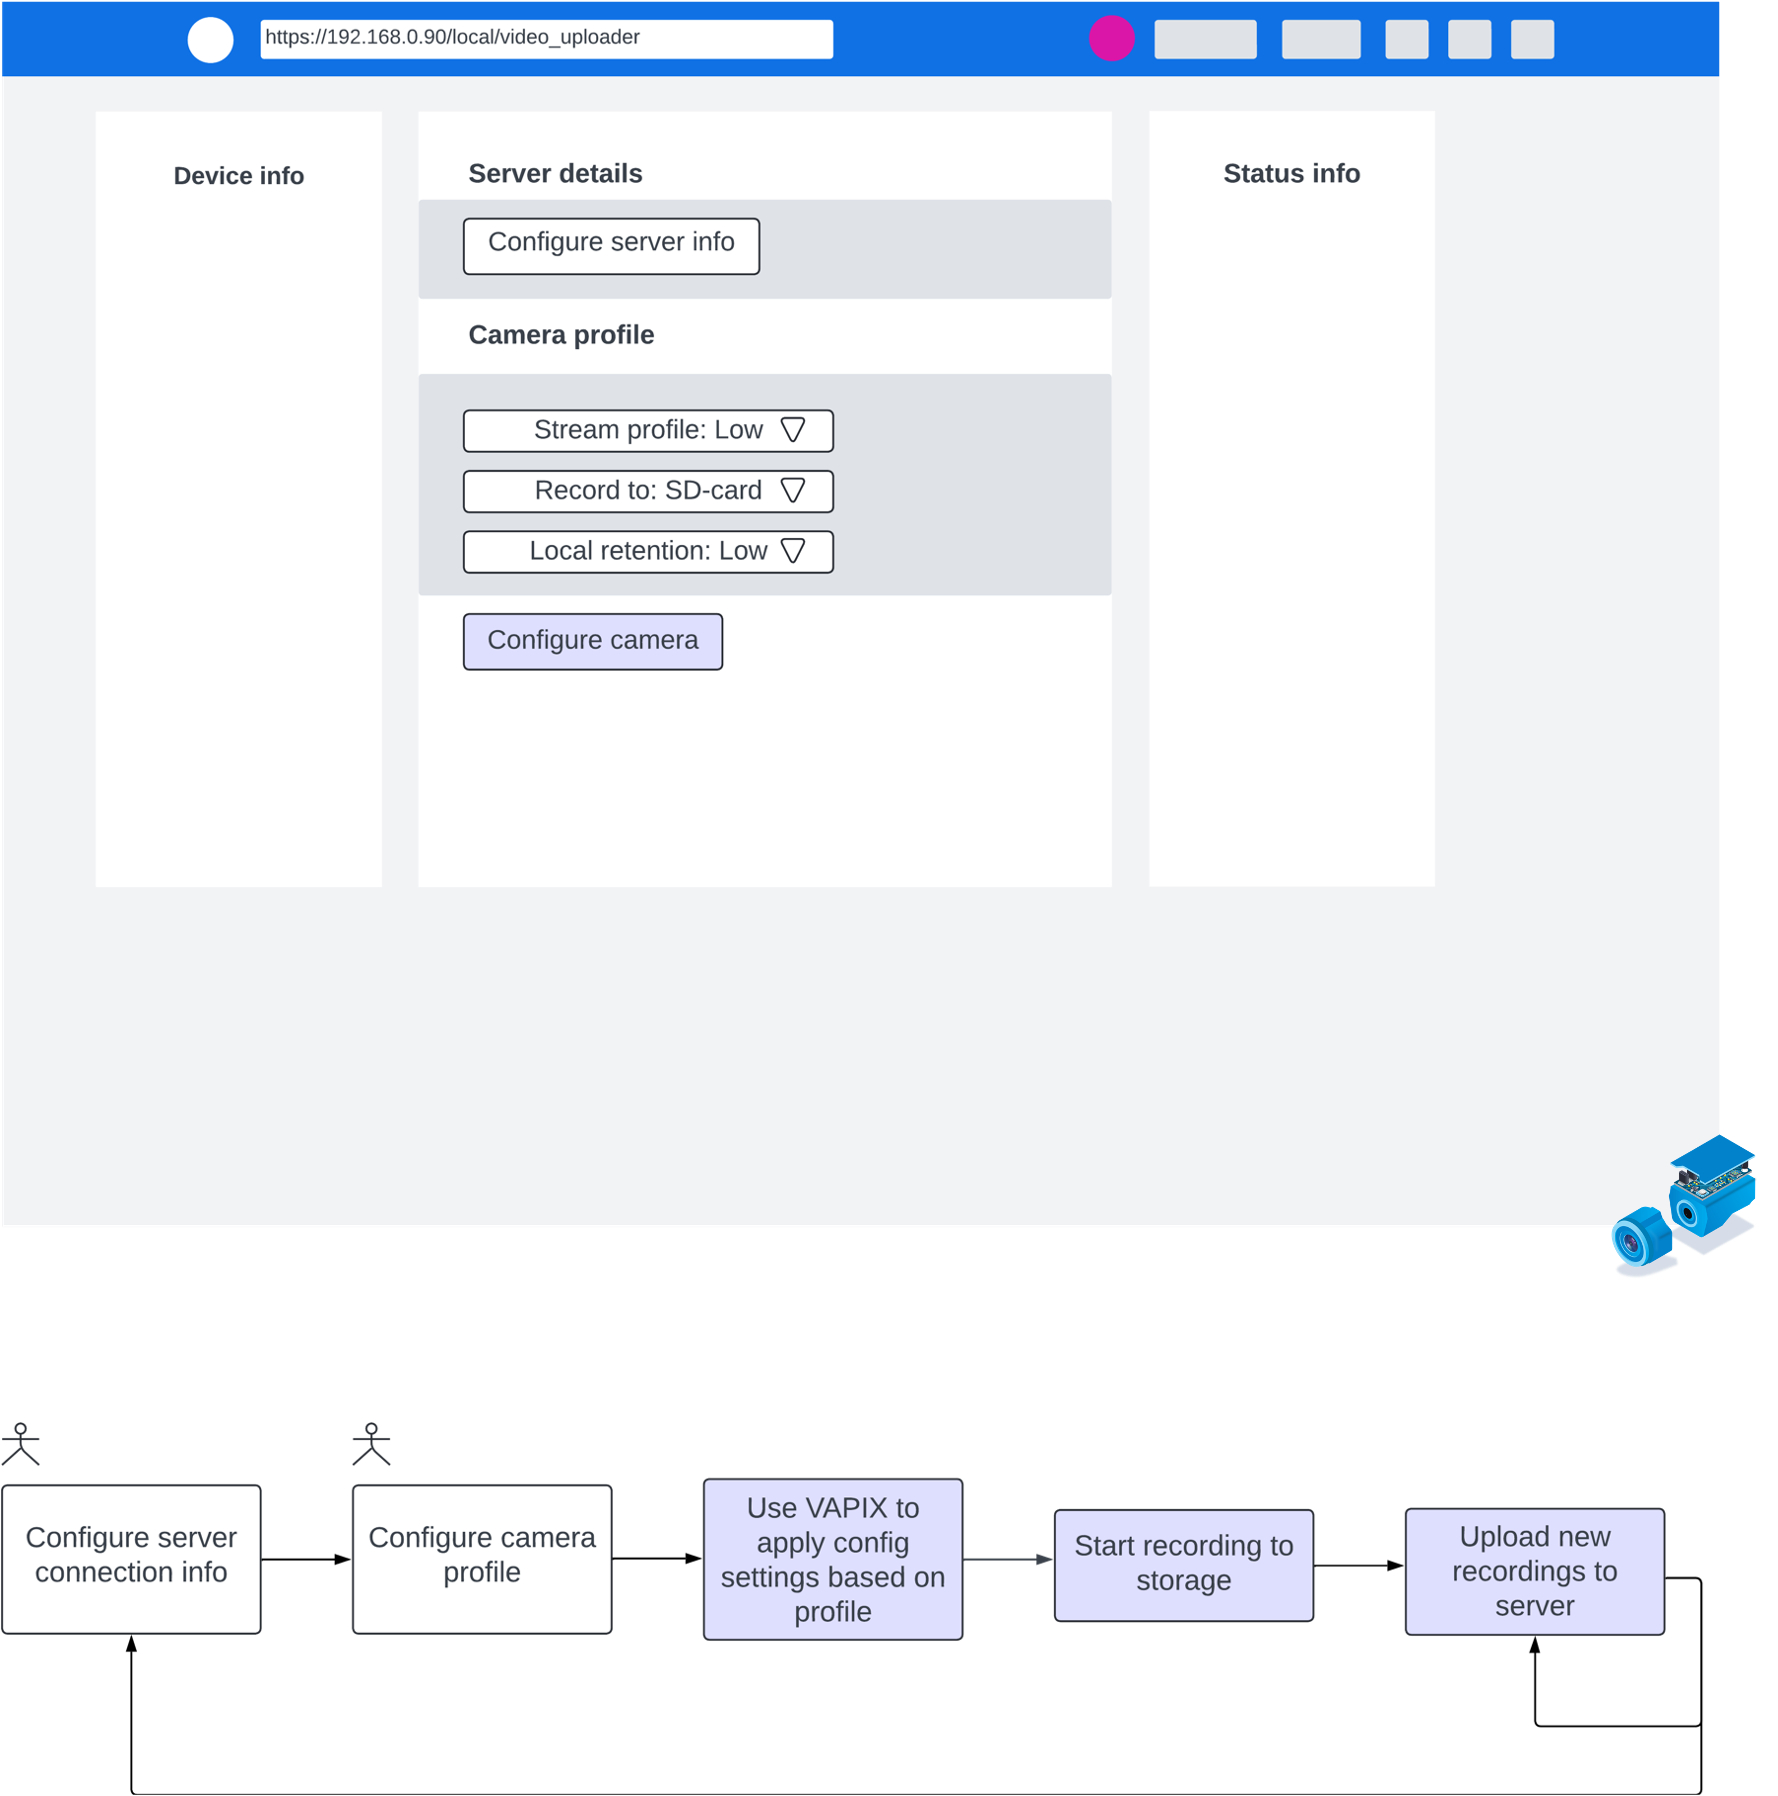Click the Status info heading
This screenshot has width=1778, height=1796.
pos(1291,174)
